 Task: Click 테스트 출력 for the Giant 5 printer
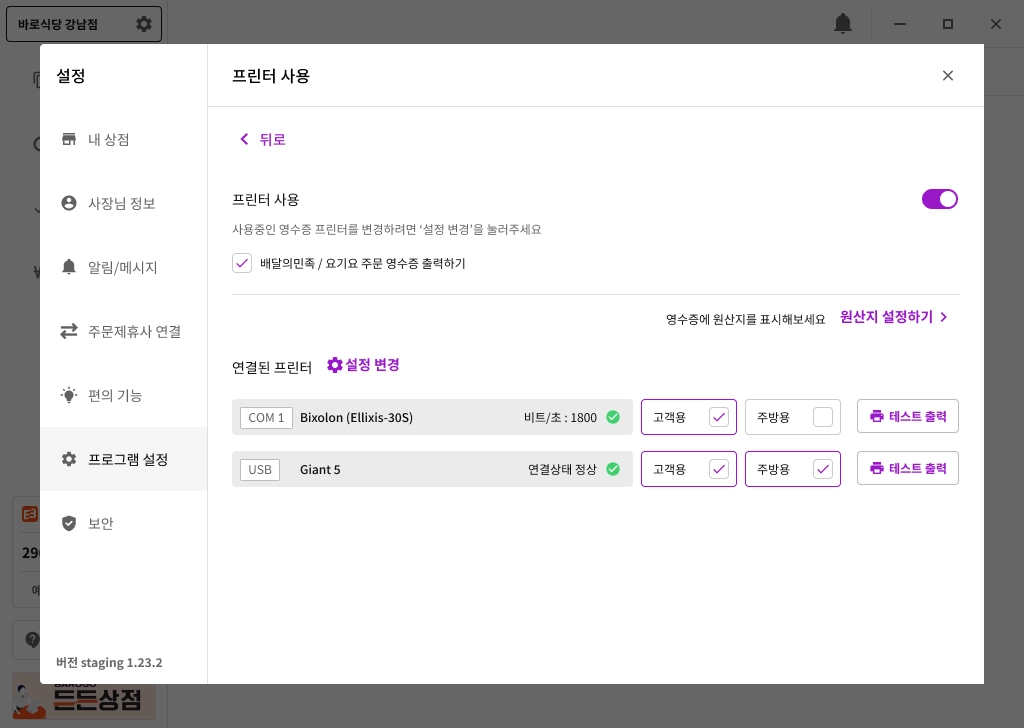(907, 469)
